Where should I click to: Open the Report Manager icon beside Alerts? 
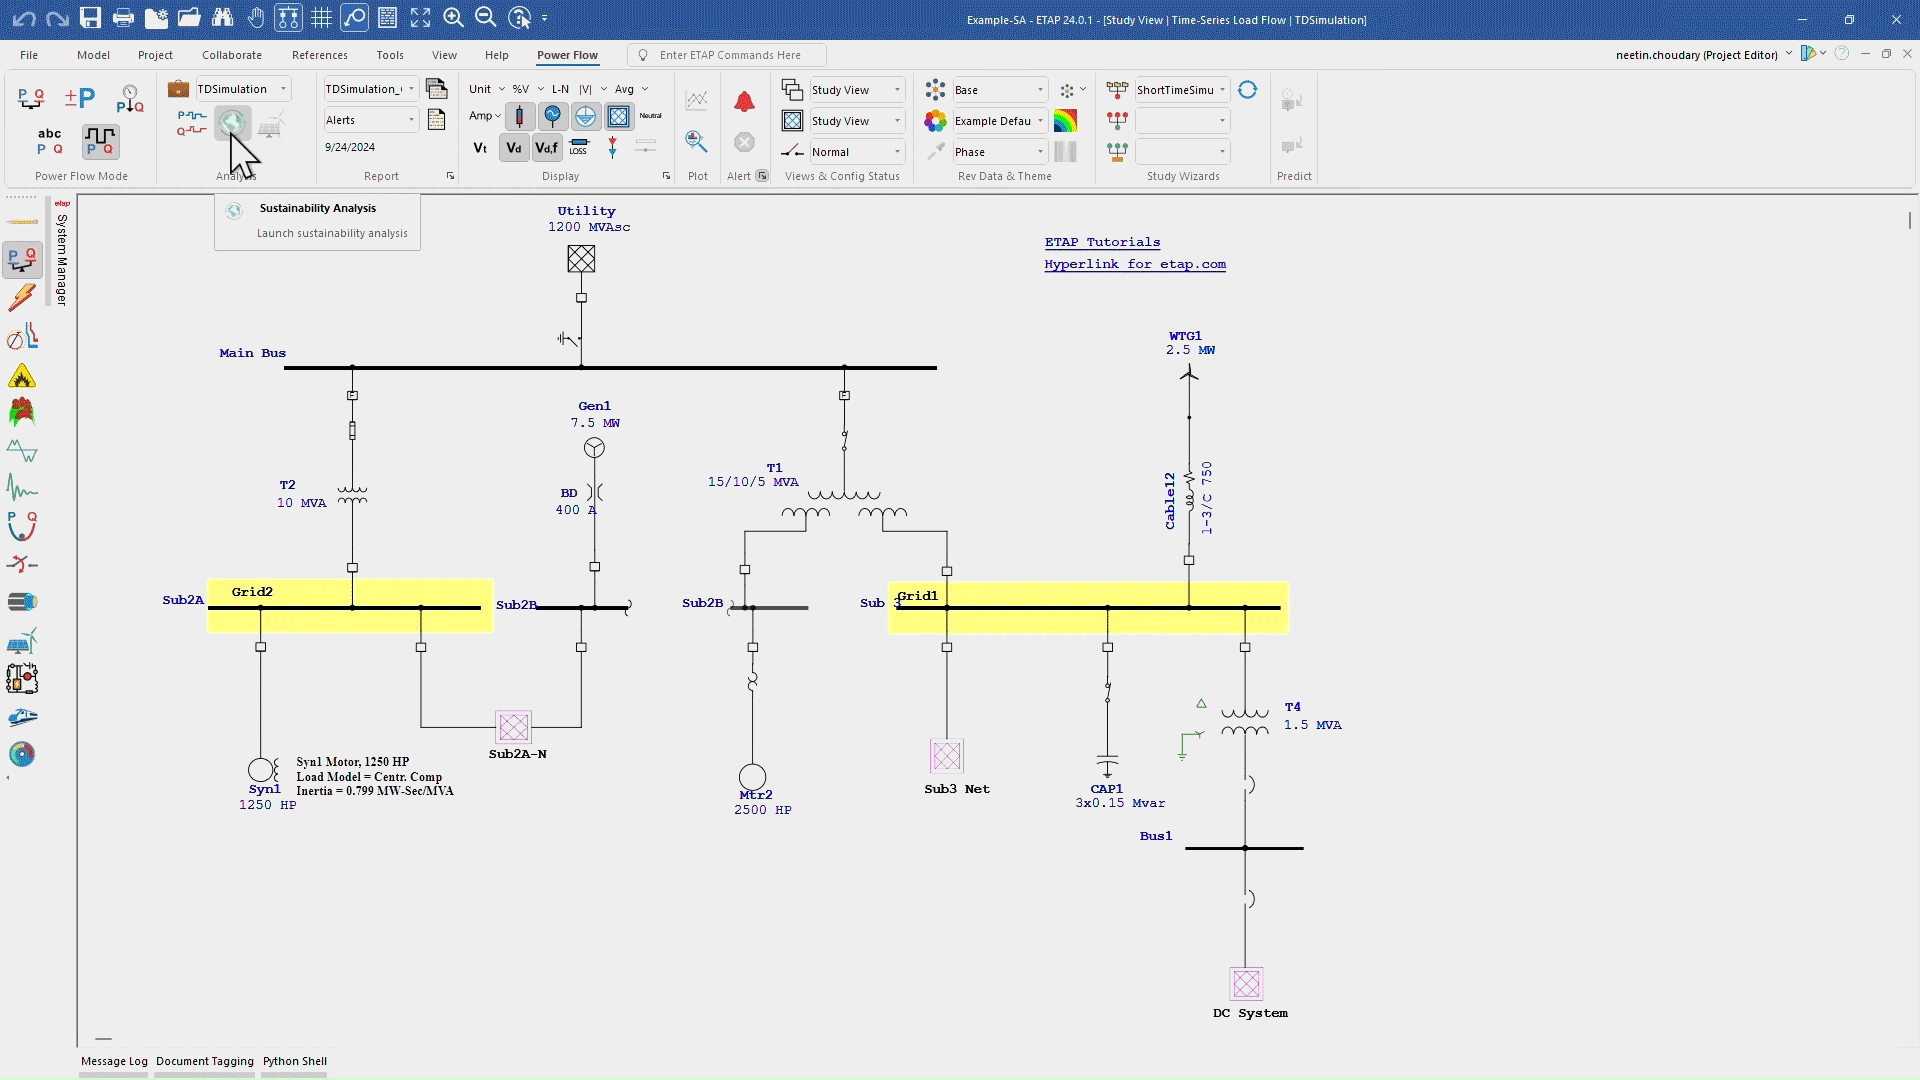tap(436, 120)
